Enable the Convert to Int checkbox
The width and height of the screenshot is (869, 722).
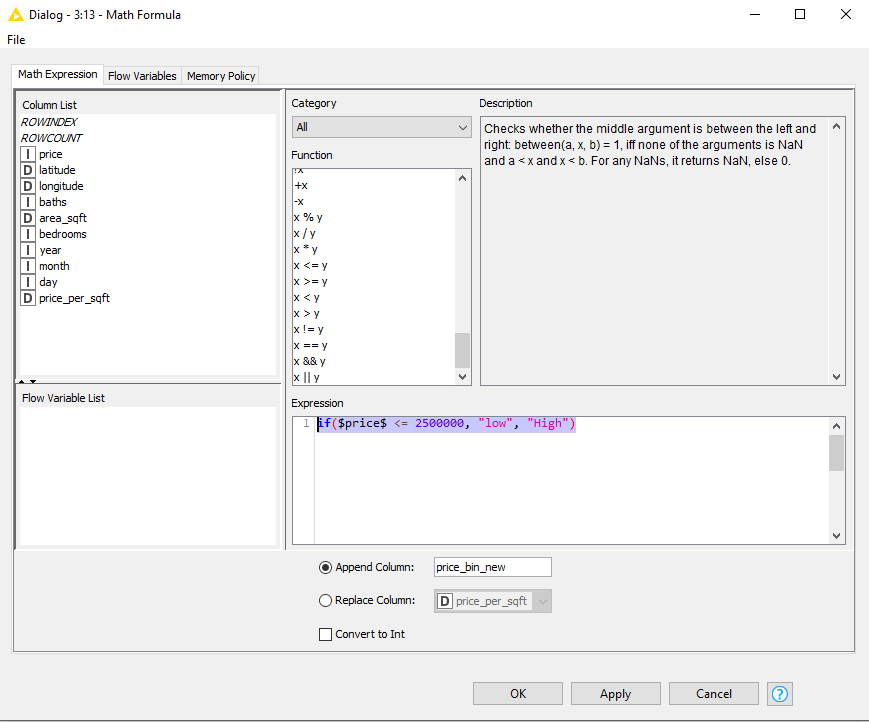tap(325, 633)
